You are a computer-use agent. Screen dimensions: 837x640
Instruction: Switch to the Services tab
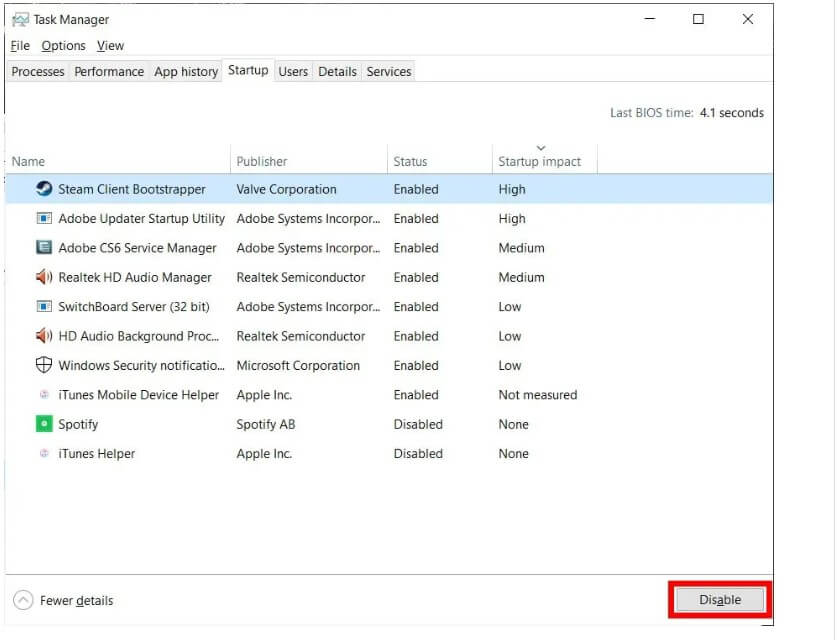pos(388,71)
